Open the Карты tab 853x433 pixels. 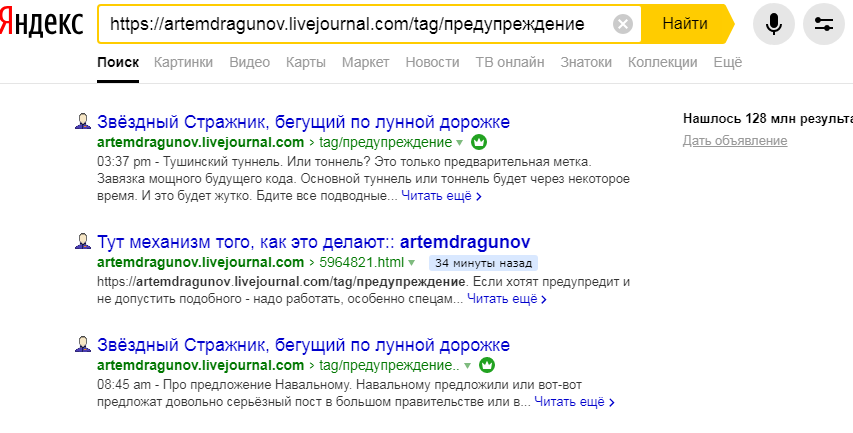pyautogui.click(x=306, y=63)
